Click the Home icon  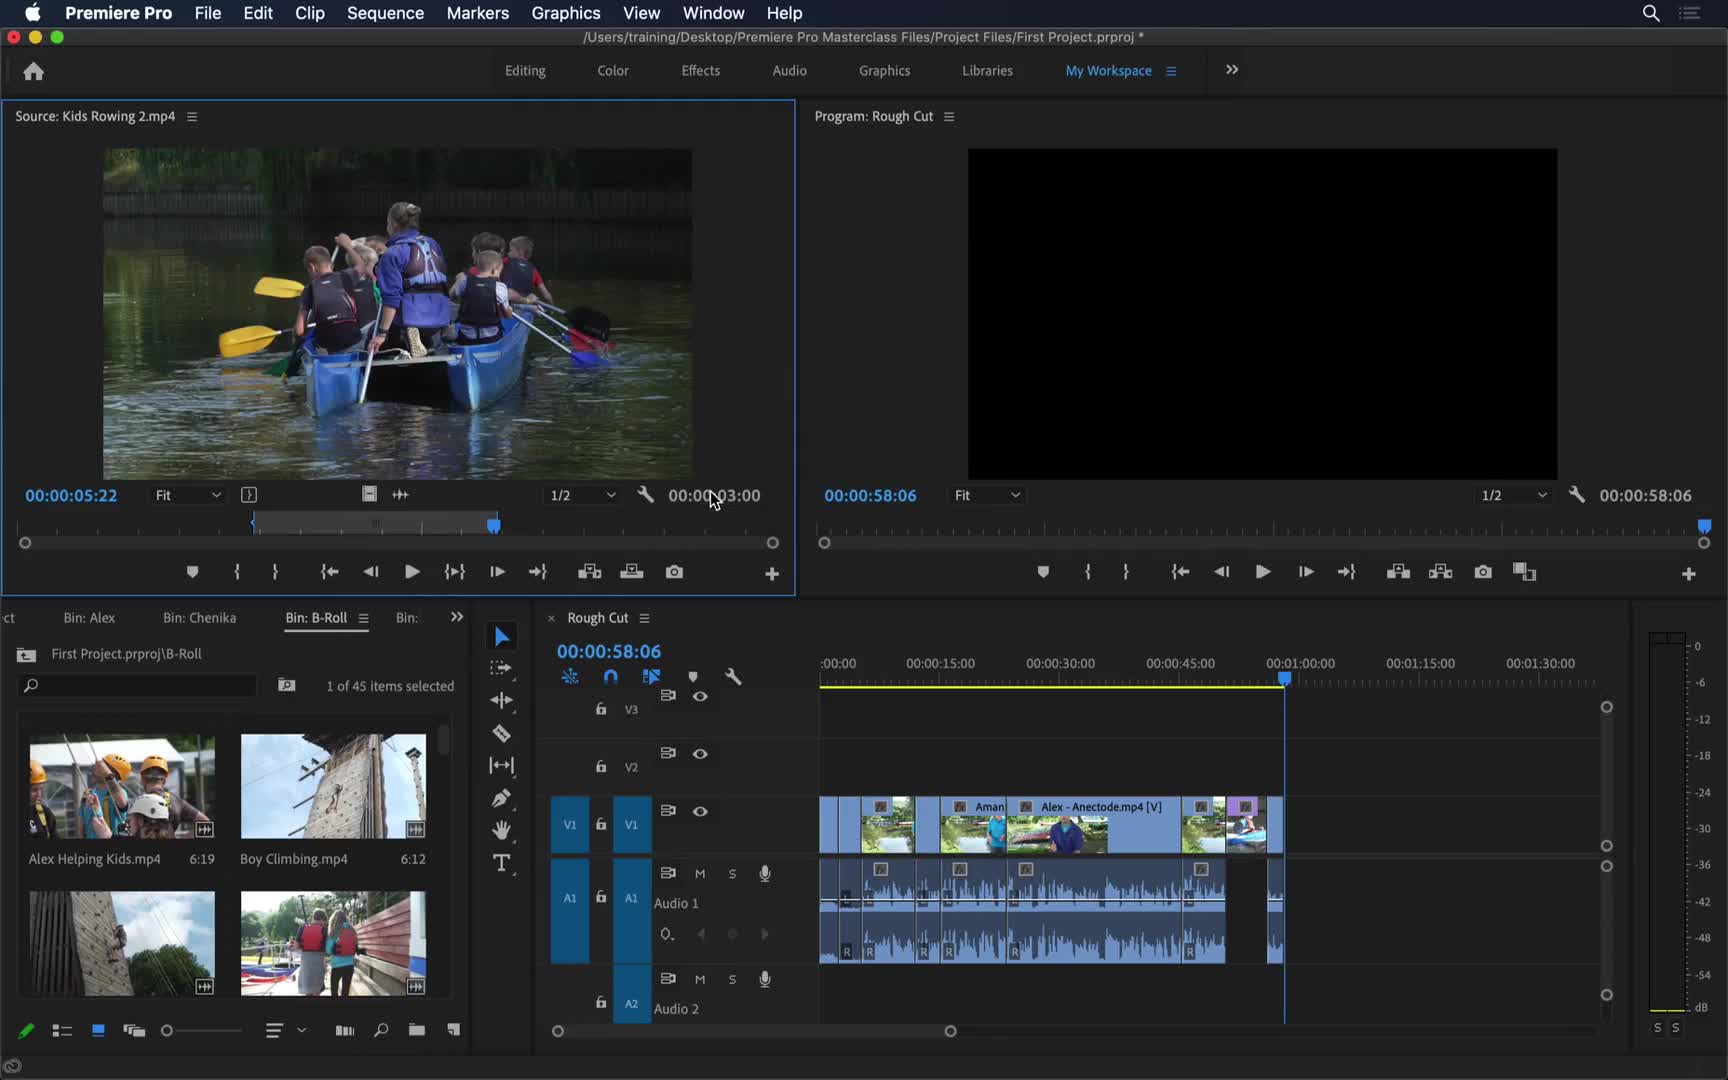tap(33, 71)
